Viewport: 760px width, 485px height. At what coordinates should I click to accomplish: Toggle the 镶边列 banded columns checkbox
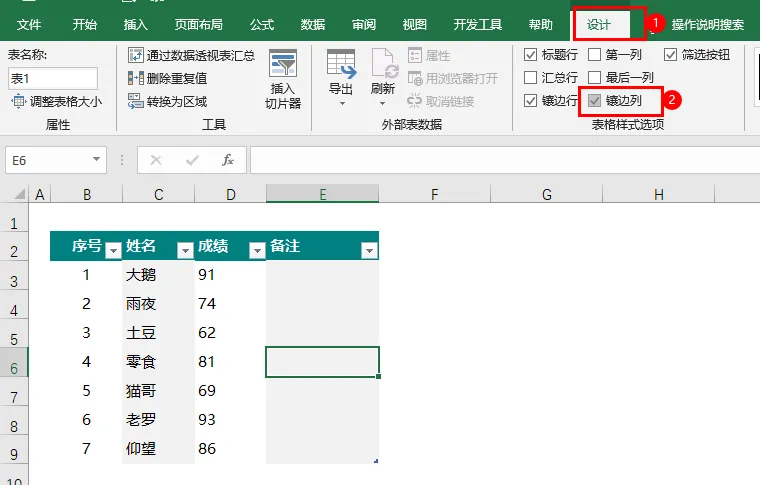[594, 100]
